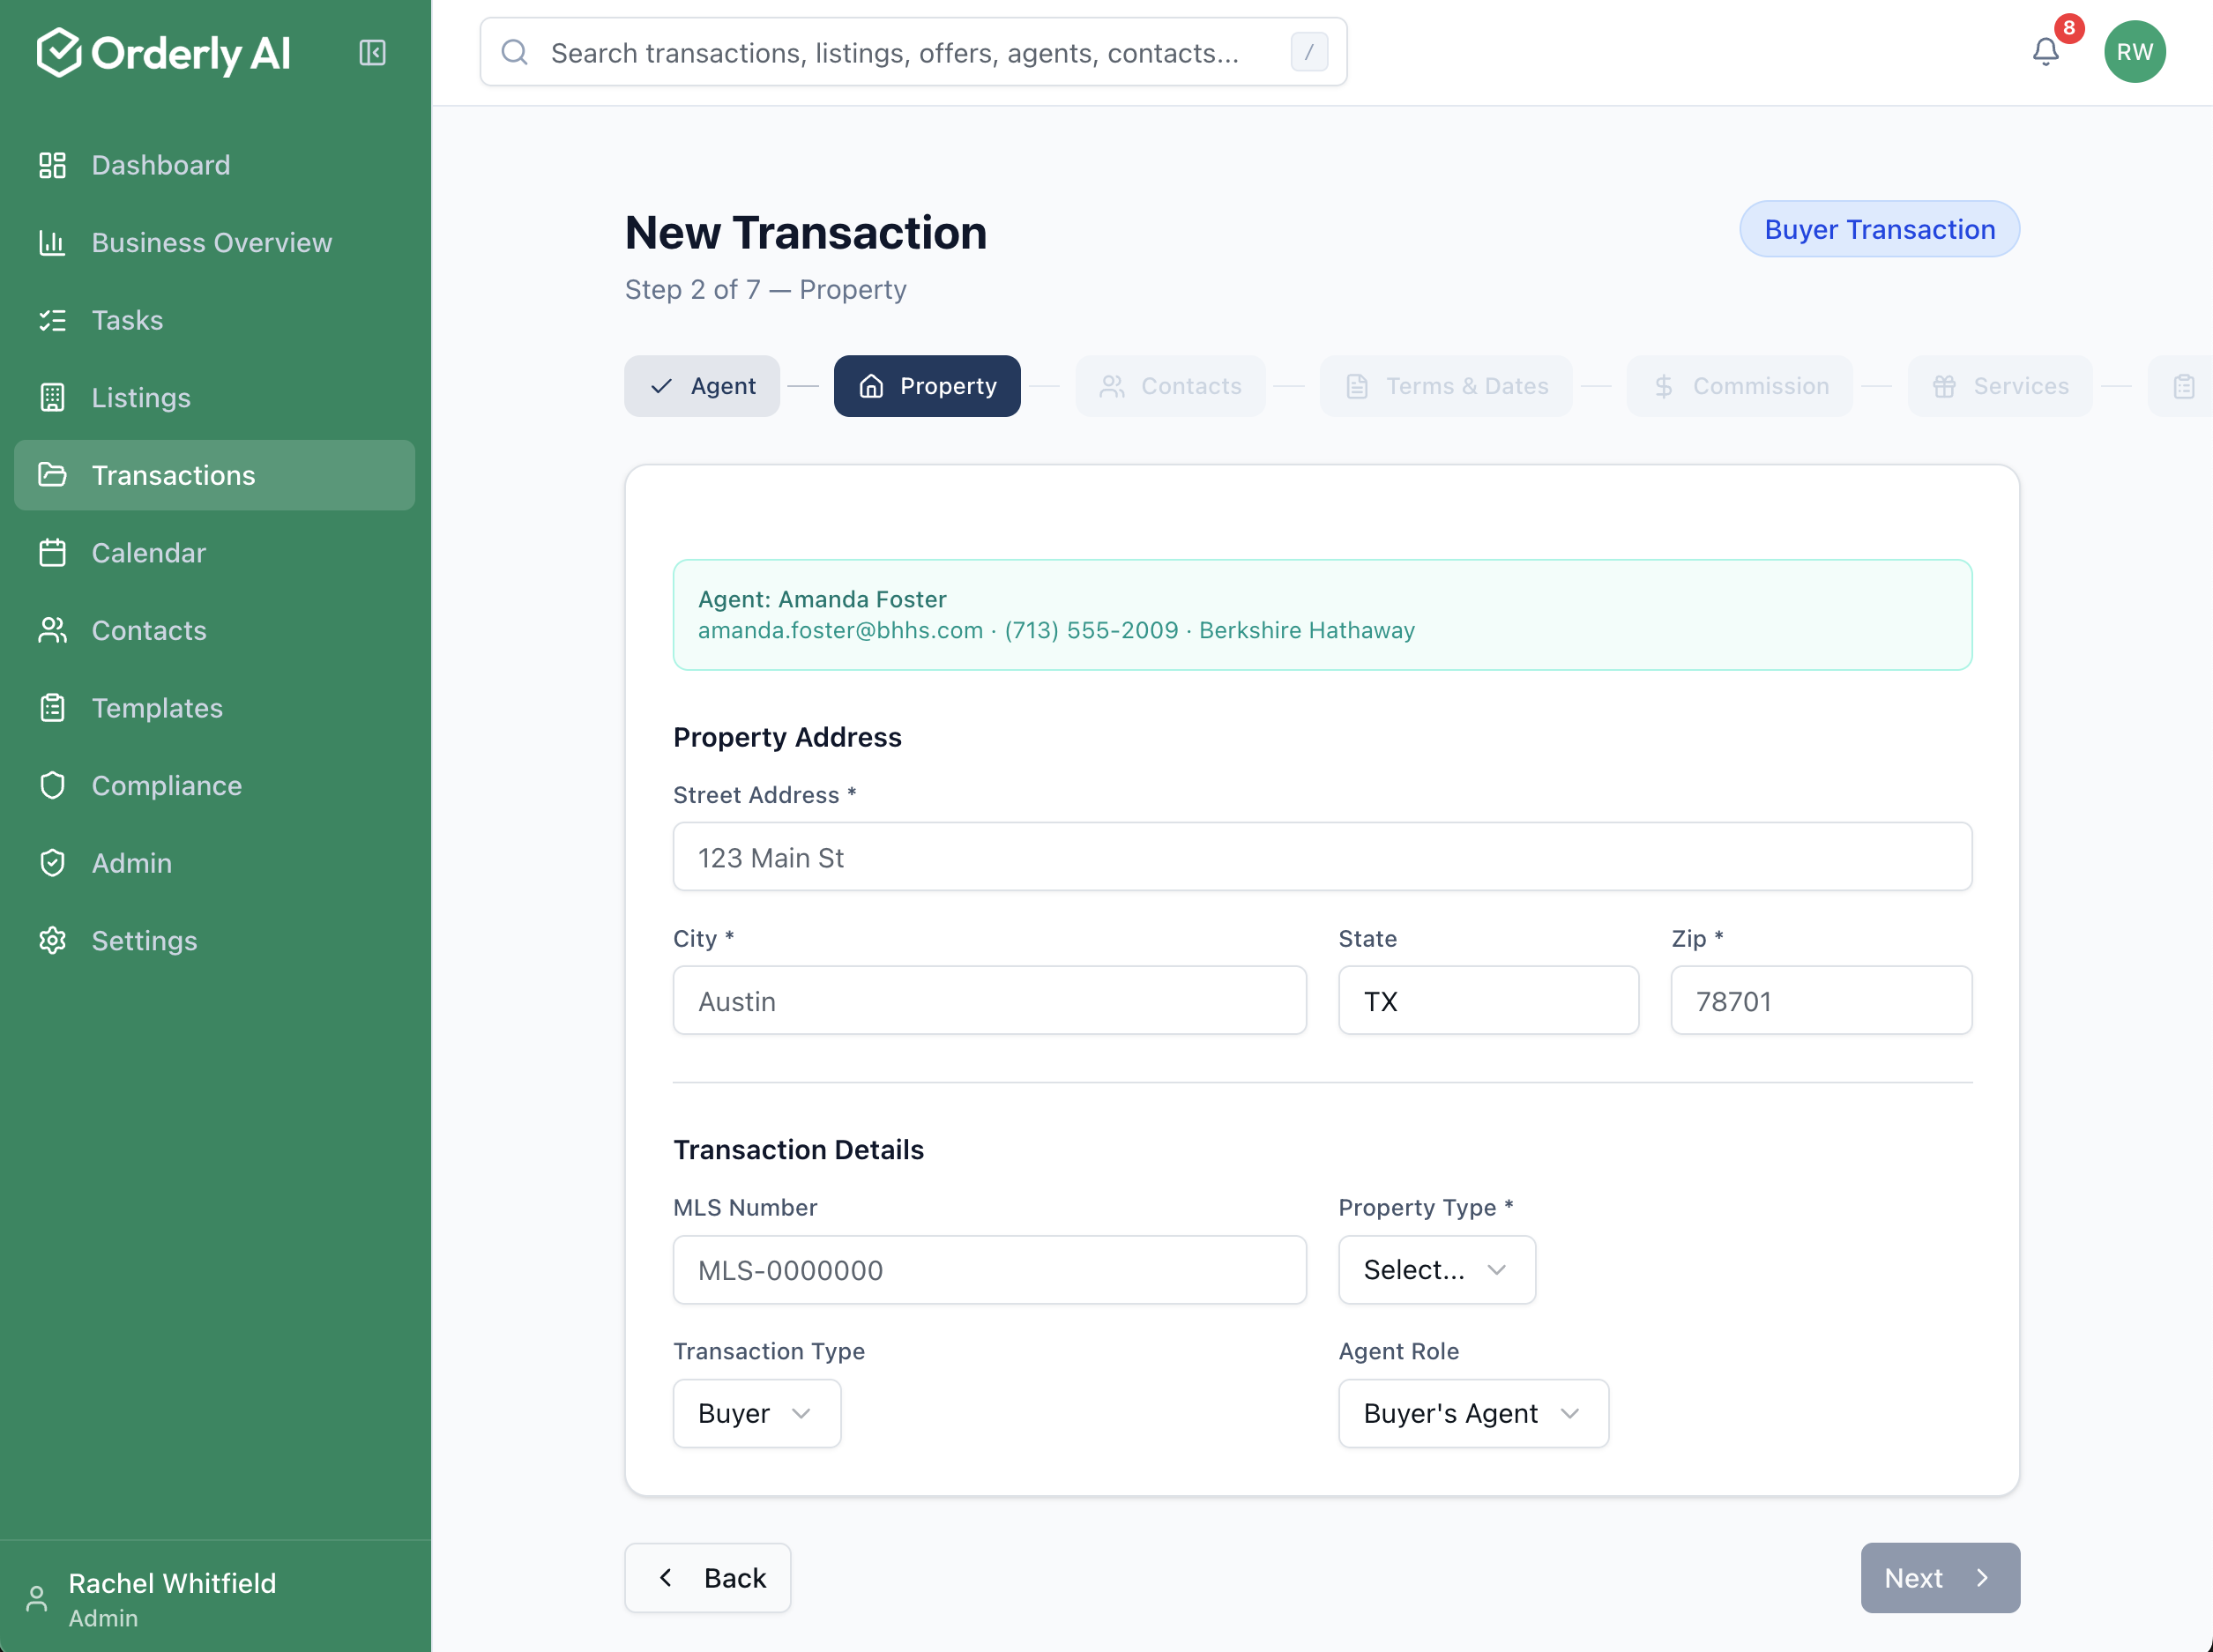Focus the Street Address field
The image size is (2213, 1652).
tap(1322, 857)
